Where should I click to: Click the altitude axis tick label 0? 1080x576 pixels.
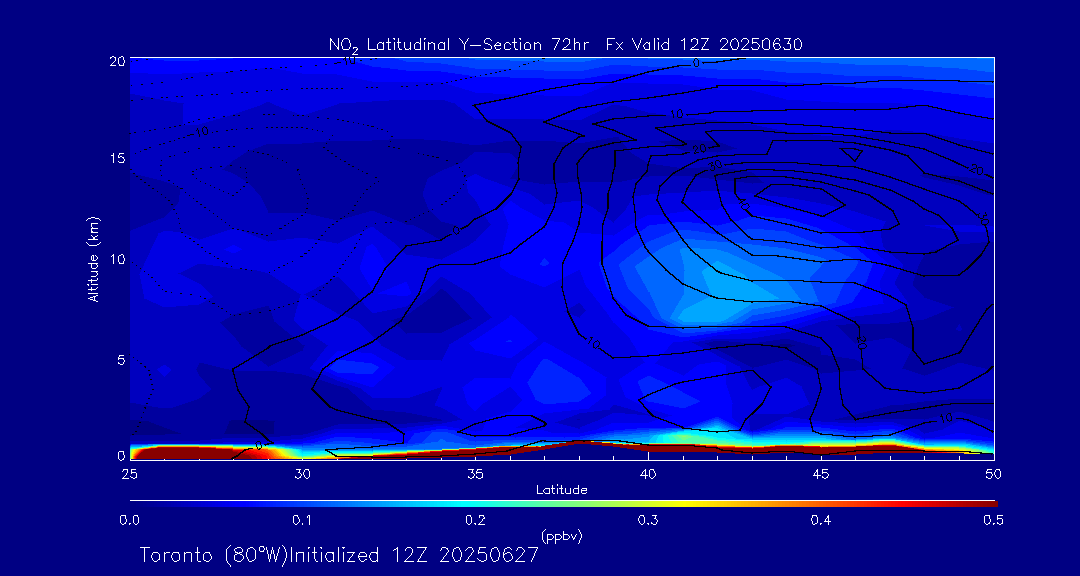[x=121, y=455]
